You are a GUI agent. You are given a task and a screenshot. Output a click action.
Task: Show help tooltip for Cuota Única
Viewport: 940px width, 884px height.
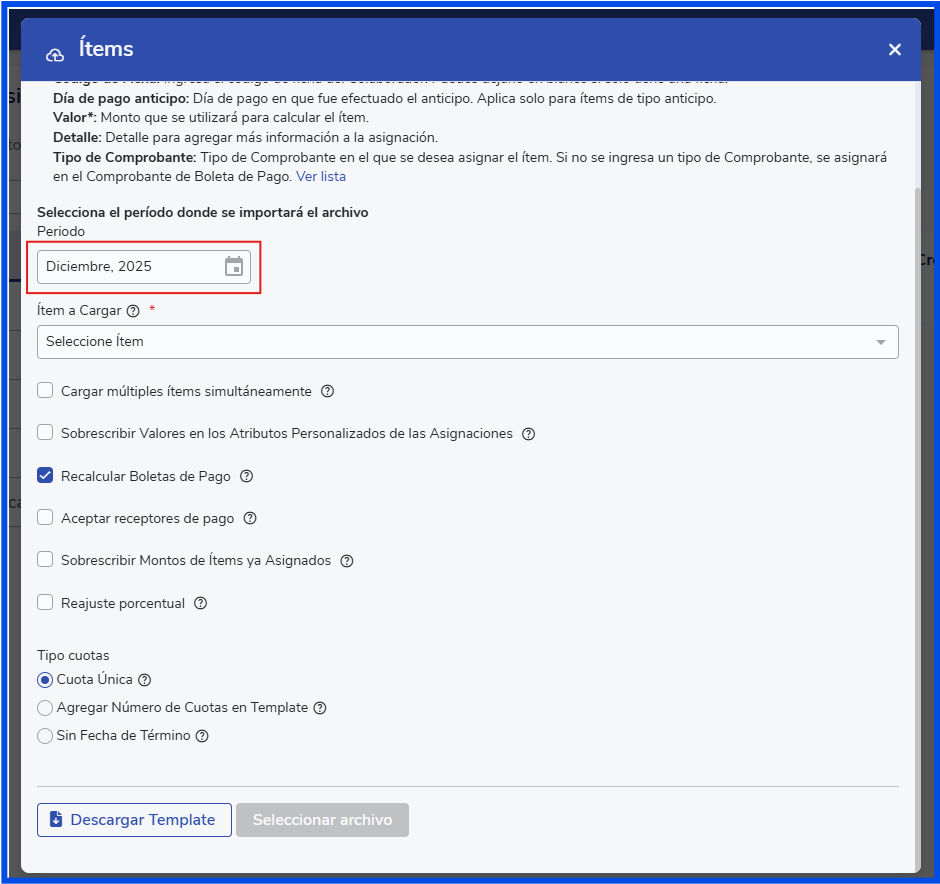[x=144, y=680]
